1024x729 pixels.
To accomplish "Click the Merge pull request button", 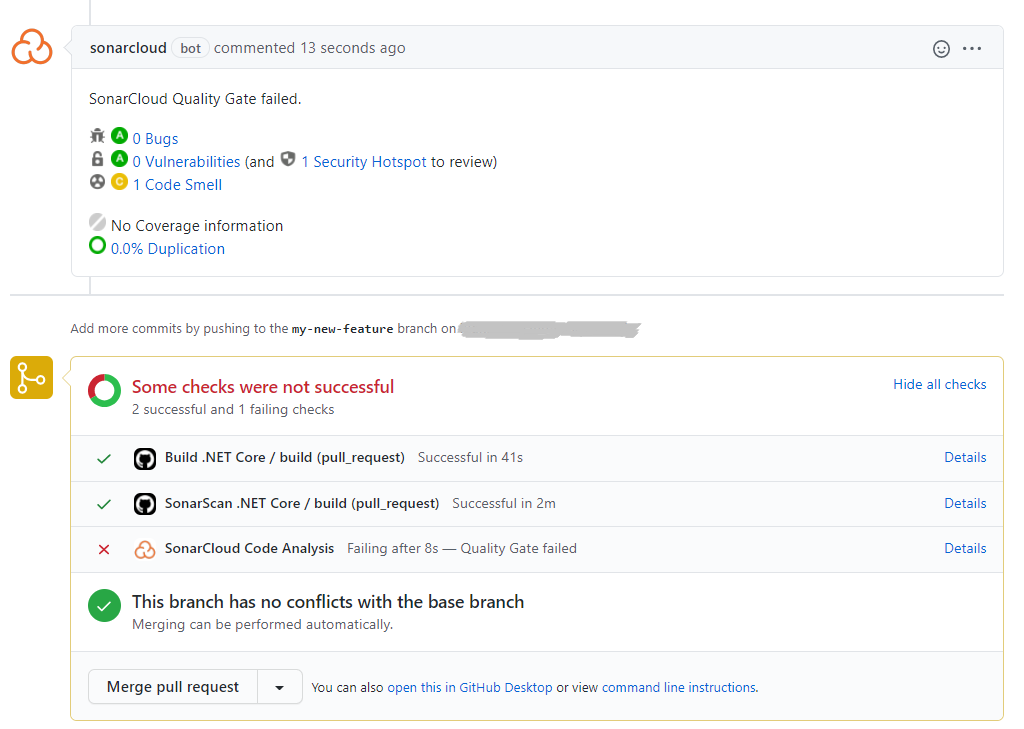I will [173, 687].
